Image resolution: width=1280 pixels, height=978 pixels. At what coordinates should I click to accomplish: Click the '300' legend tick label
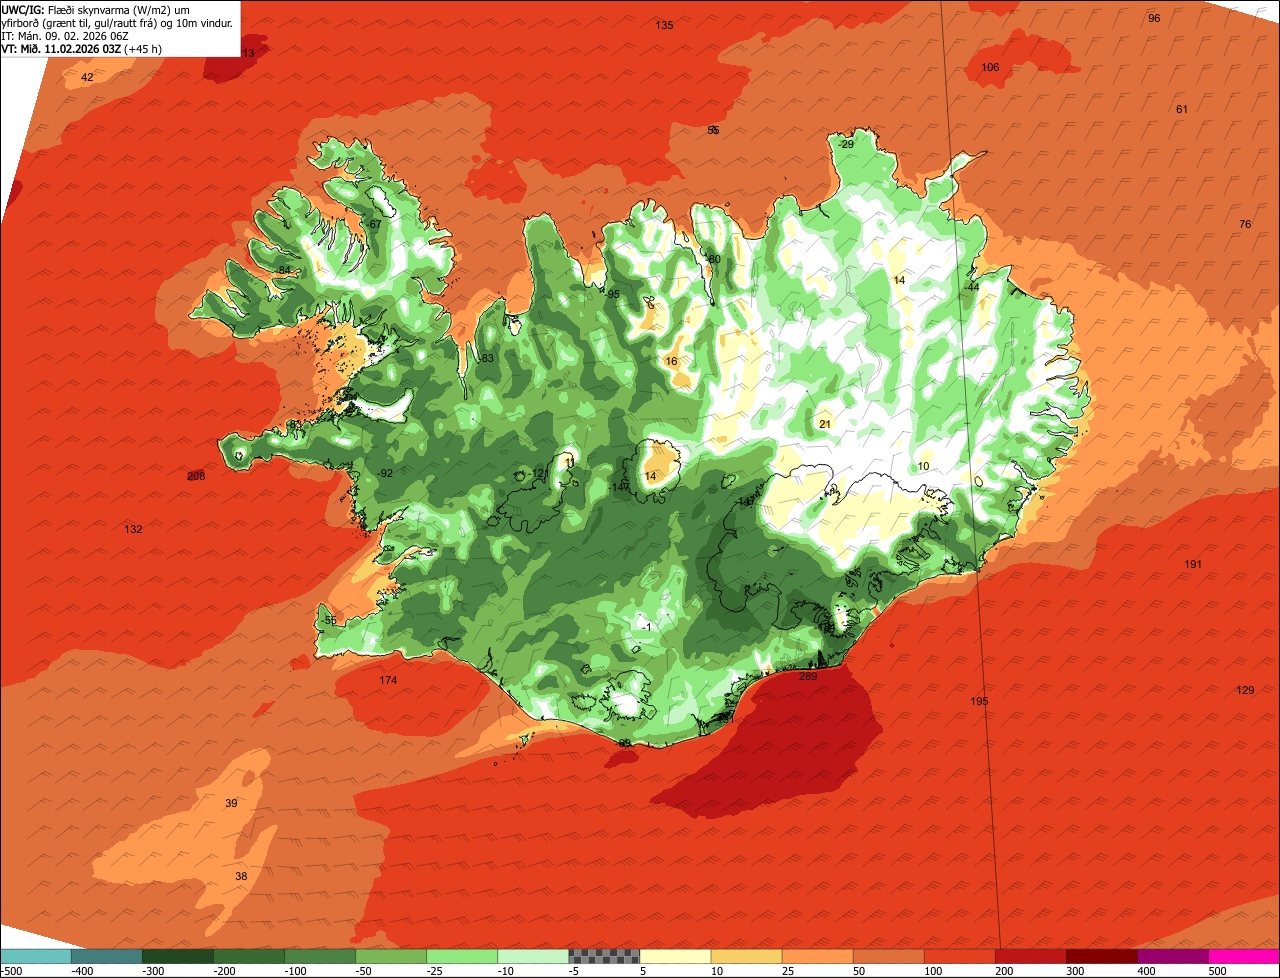click(1075, 970)
